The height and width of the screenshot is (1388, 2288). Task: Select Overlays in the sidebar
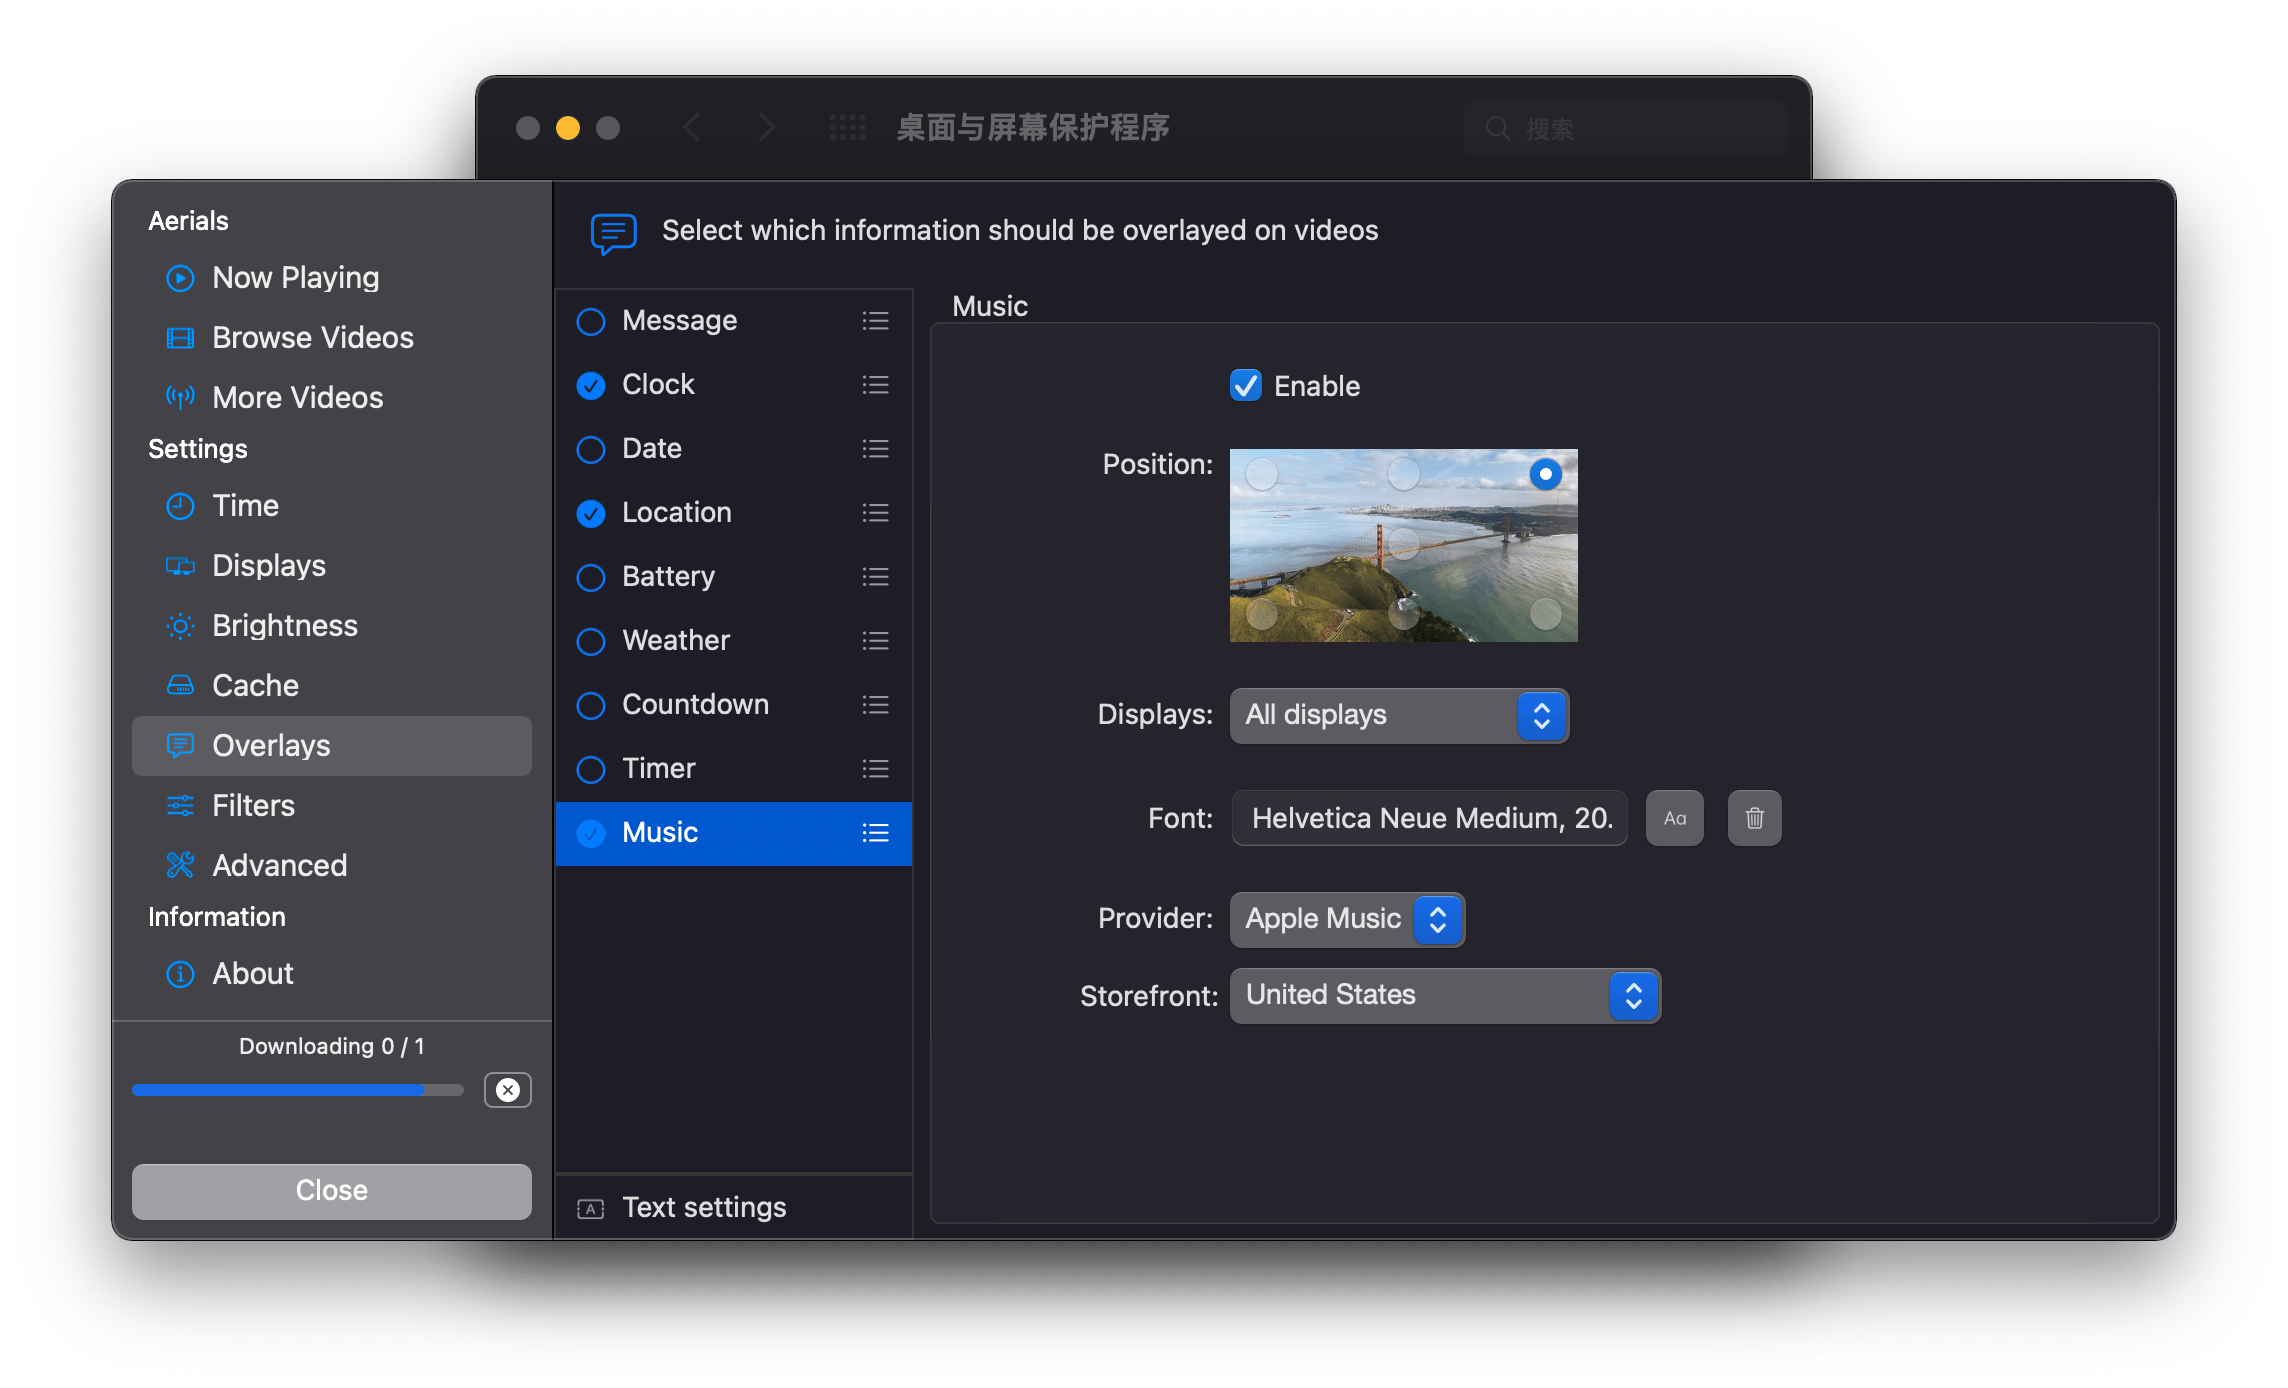(x=271, y=745)
